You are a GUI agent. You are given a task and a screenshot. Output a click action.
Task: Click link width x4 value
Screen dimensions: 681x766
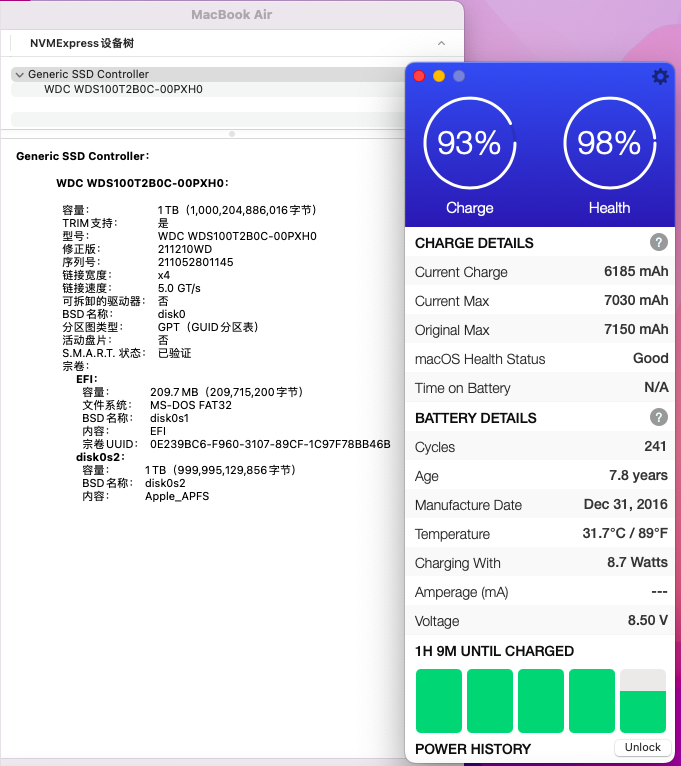click(x=164, y=276)
